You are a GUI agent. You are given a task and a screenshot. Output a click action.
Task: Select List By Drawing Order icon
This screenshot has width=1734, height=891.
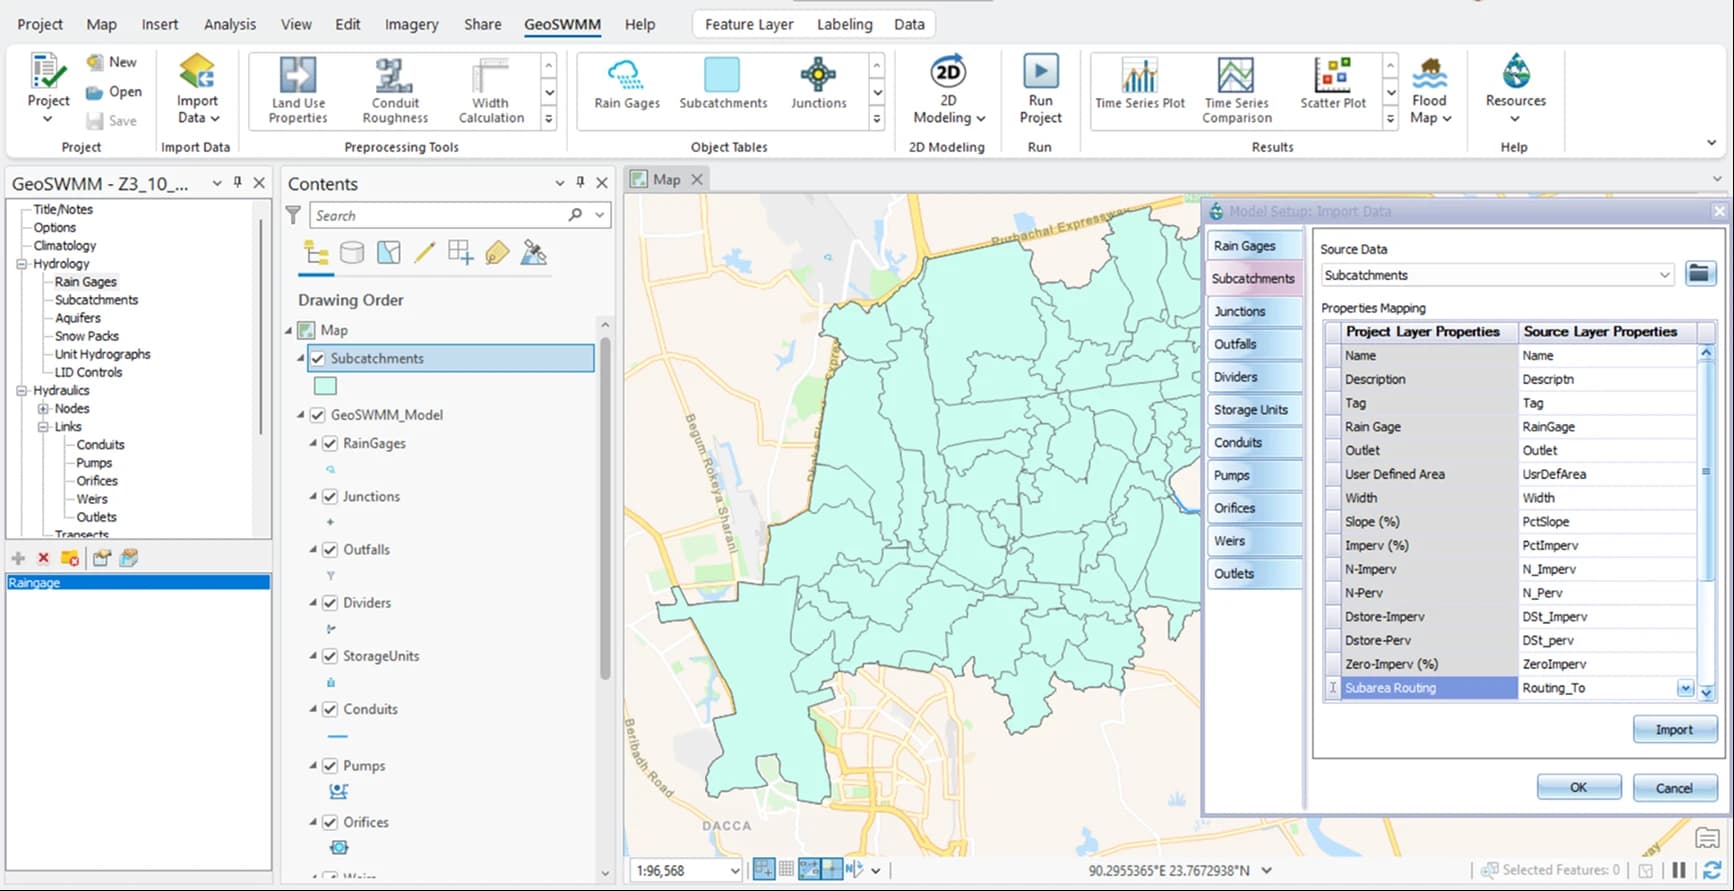pyautogui.click(x=316, y=253)
